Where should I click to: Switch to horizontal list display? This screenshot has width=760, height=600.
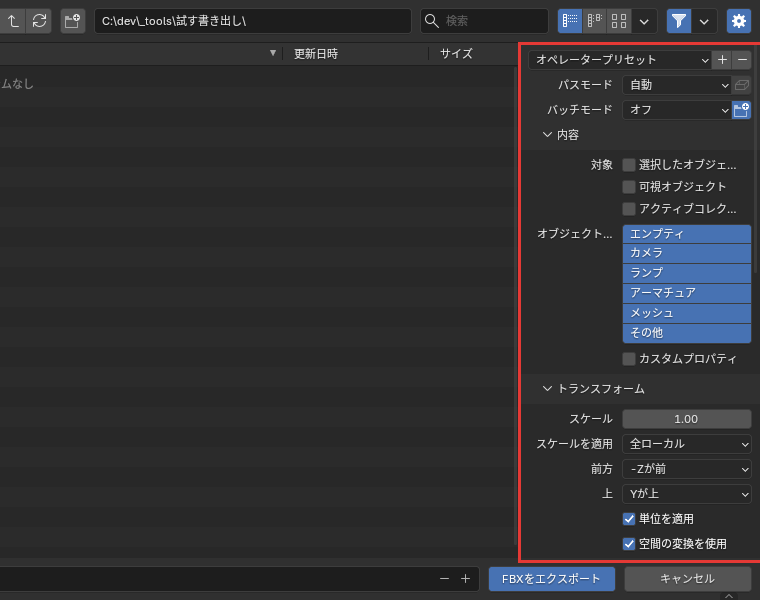(594, 21)
